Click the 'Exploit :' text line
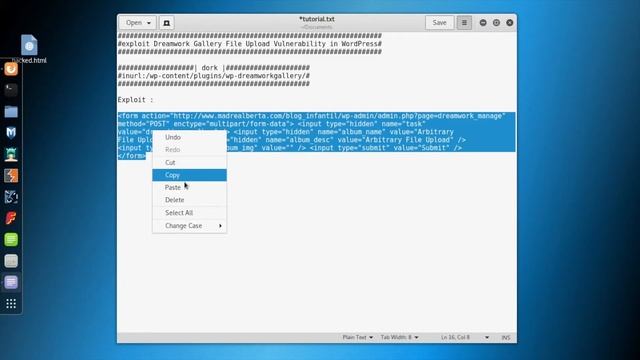The image size is (640, 360). [136, 100]
